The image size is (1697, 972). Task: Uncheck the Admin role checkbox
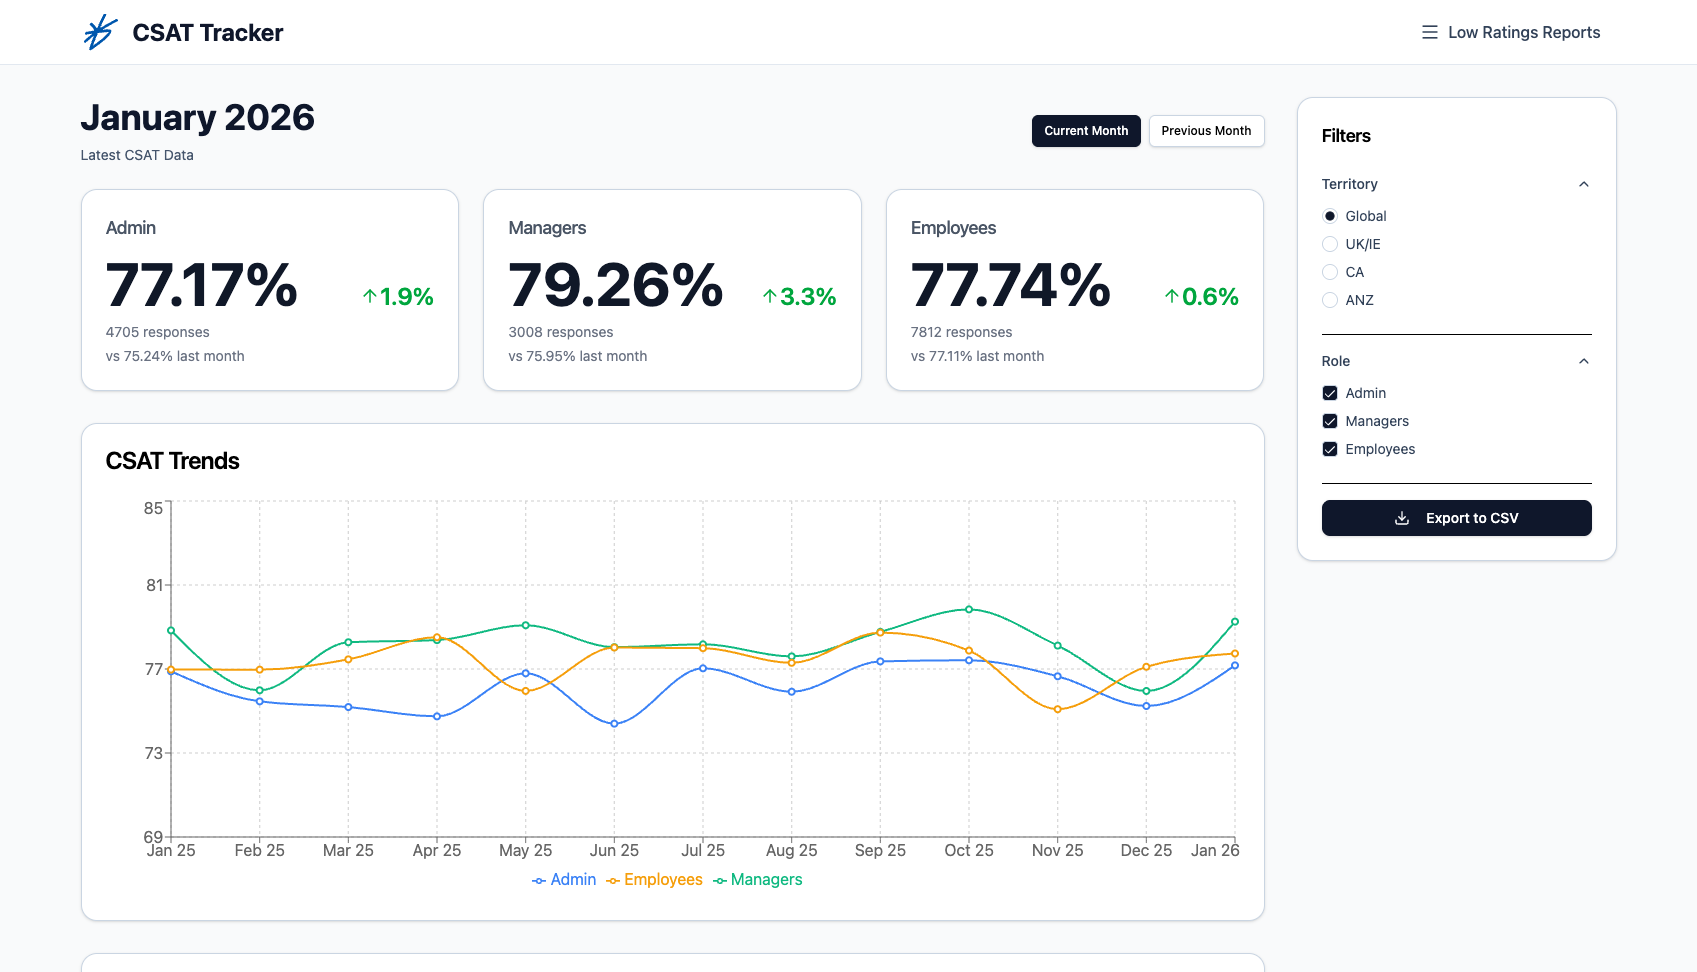1330,393
